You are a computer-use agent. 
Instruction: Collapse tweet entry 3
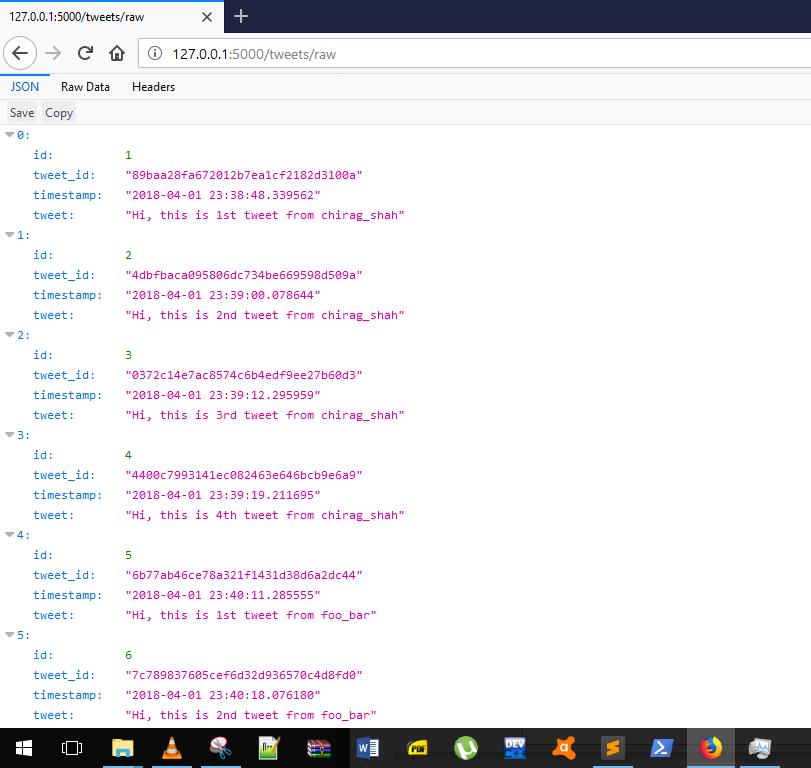tap(9, 434)
